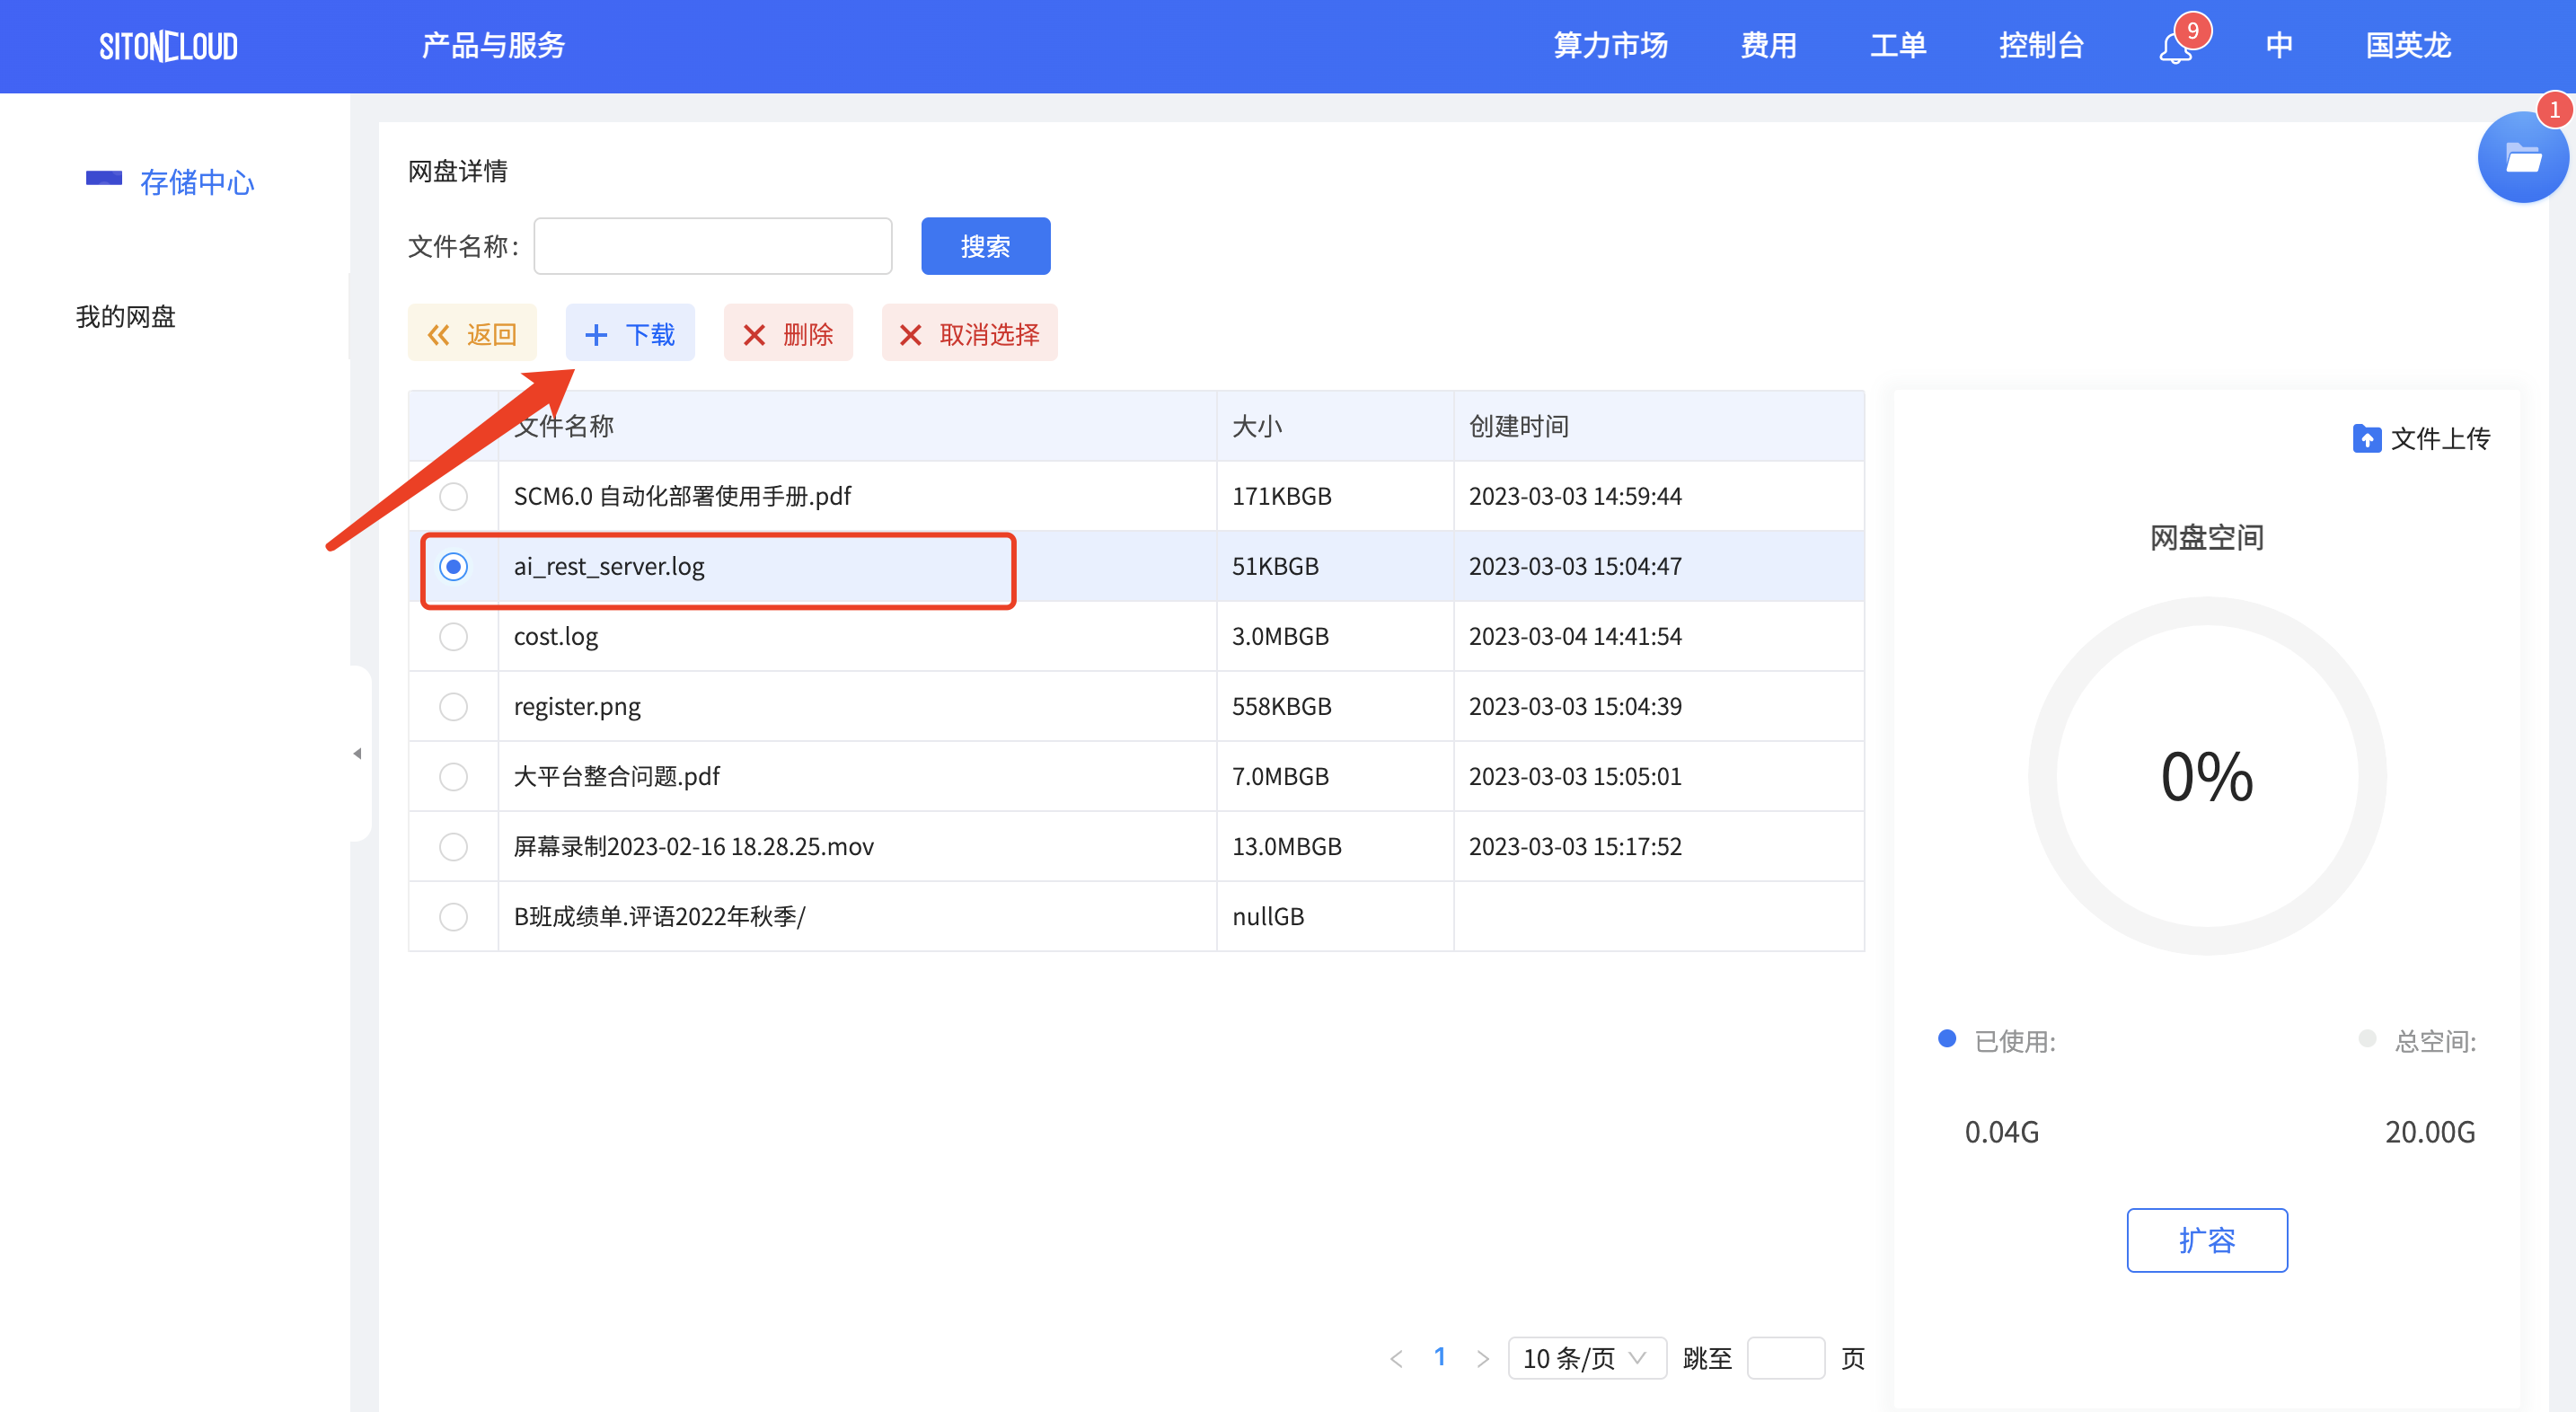Click 存储中心 sidebar heading
The width and height of the screenshot is (2576, 1412).
(197, 182)
